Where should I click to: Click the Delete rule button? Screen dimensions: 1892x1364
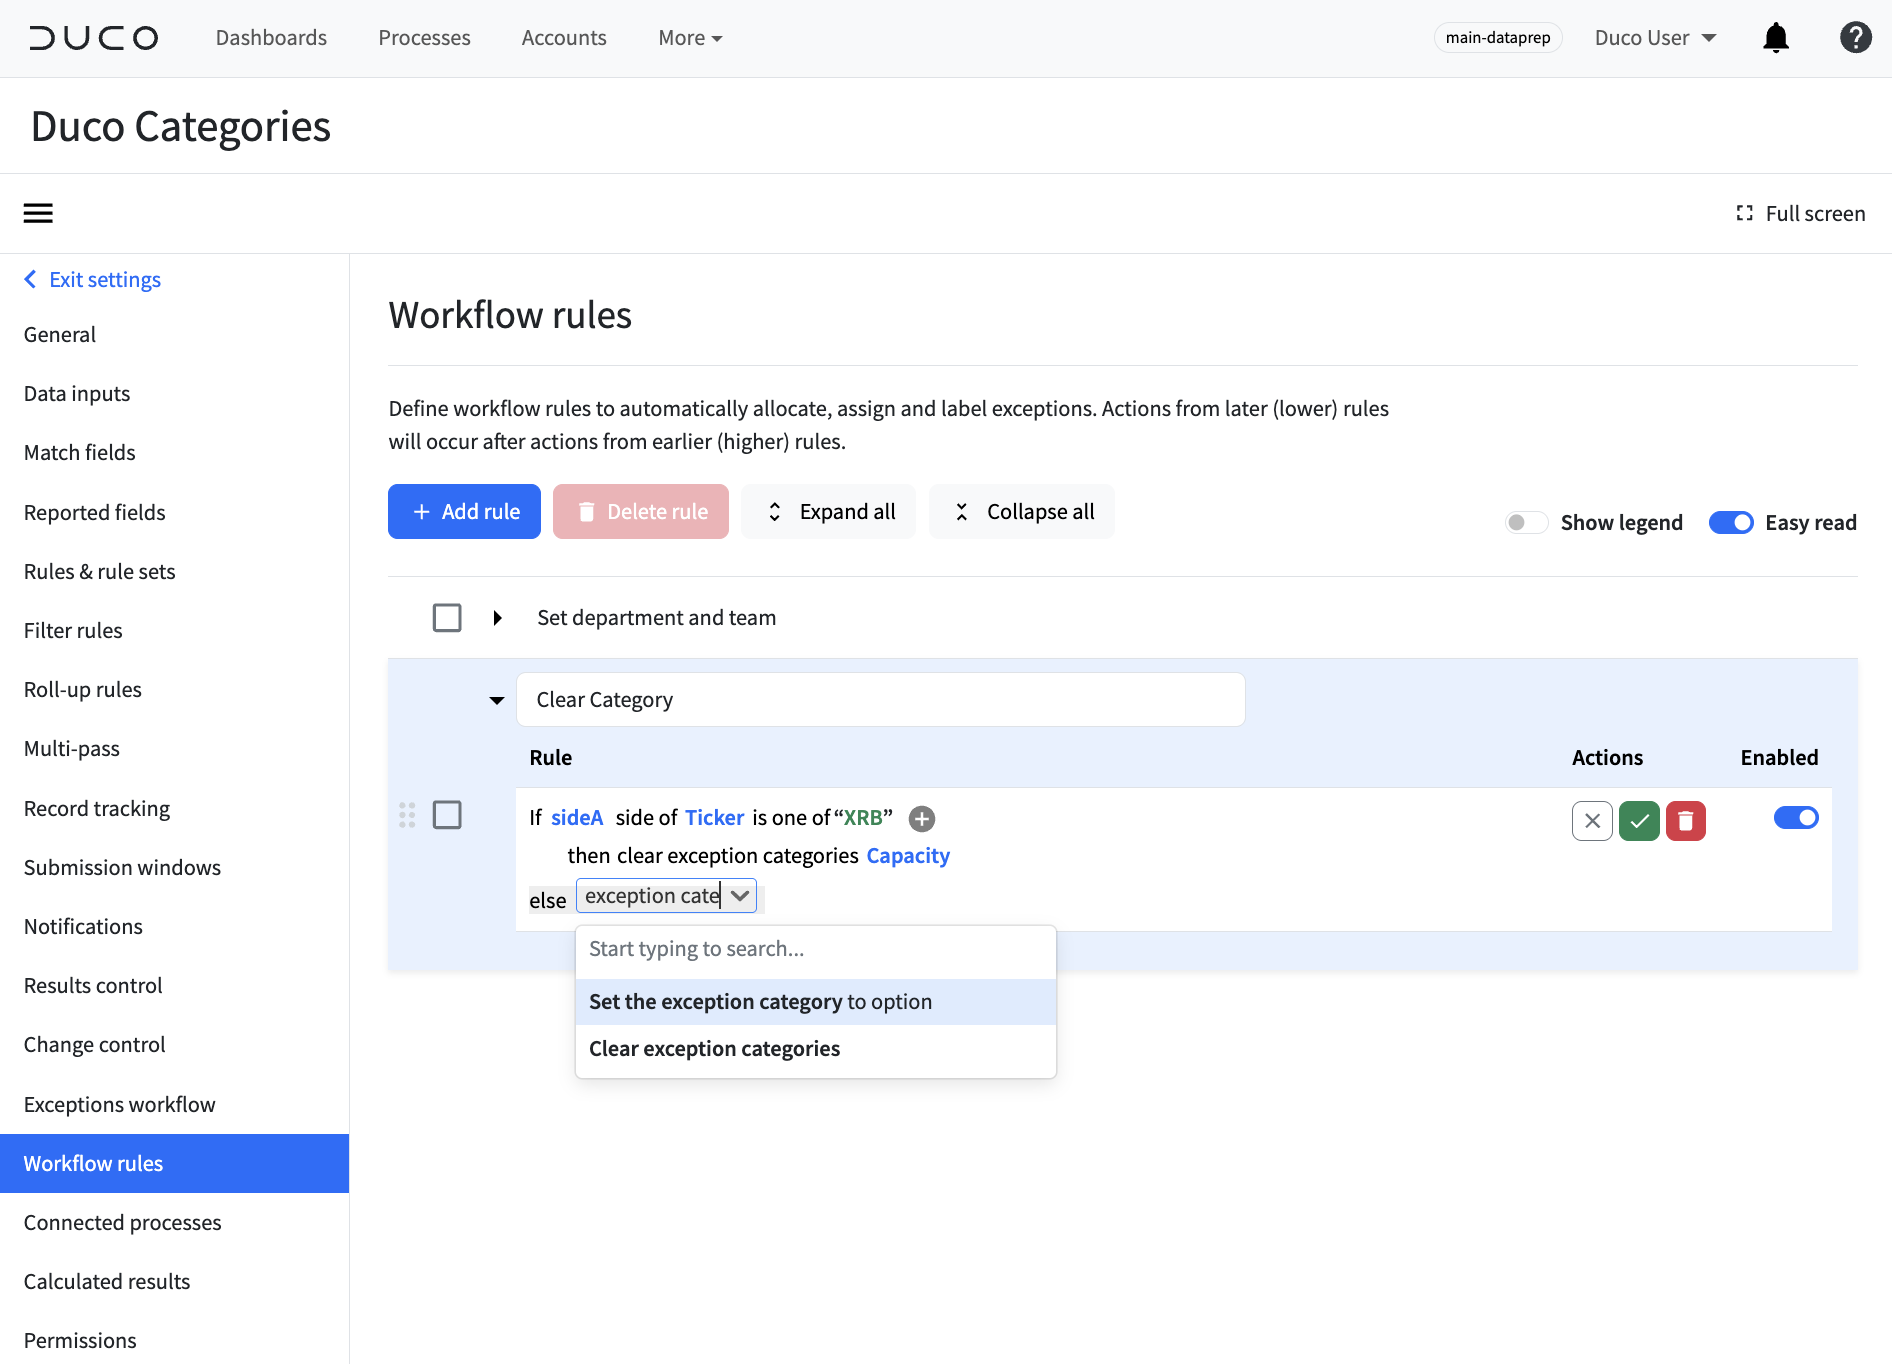pyautogui.click(x=640, y=512)
